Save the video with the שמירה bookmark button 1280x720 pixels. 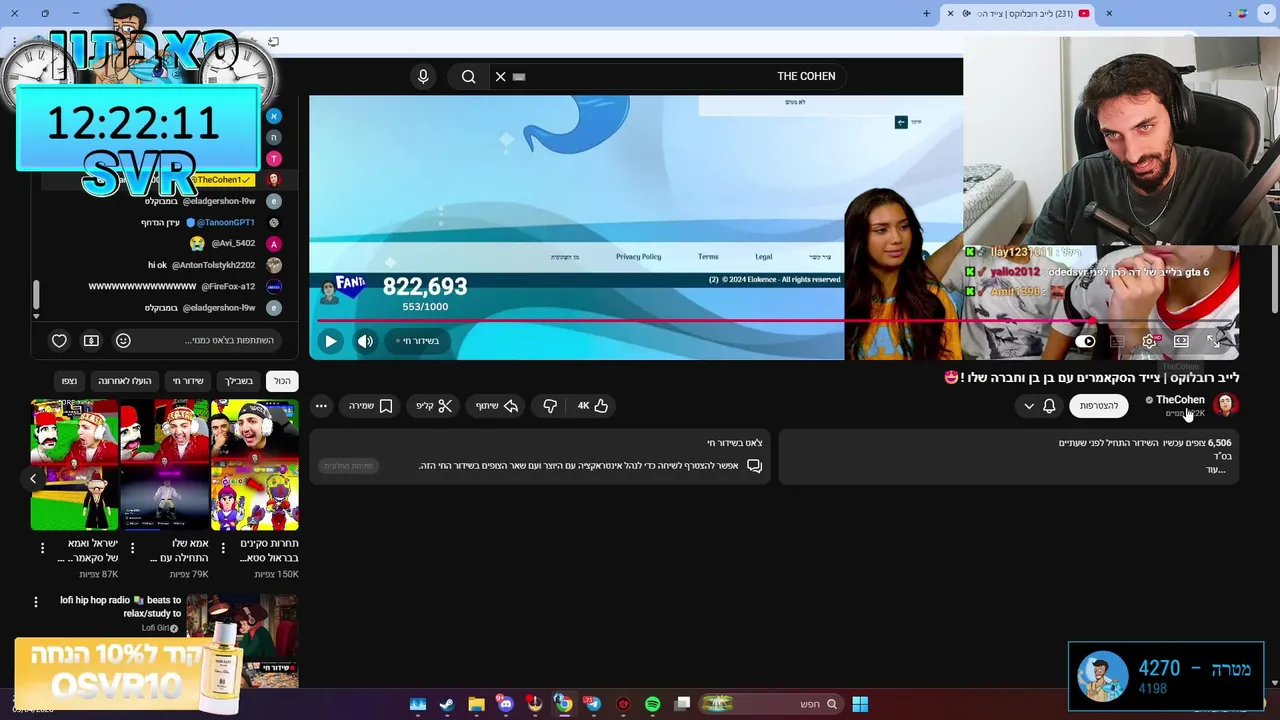click(370, 406)
